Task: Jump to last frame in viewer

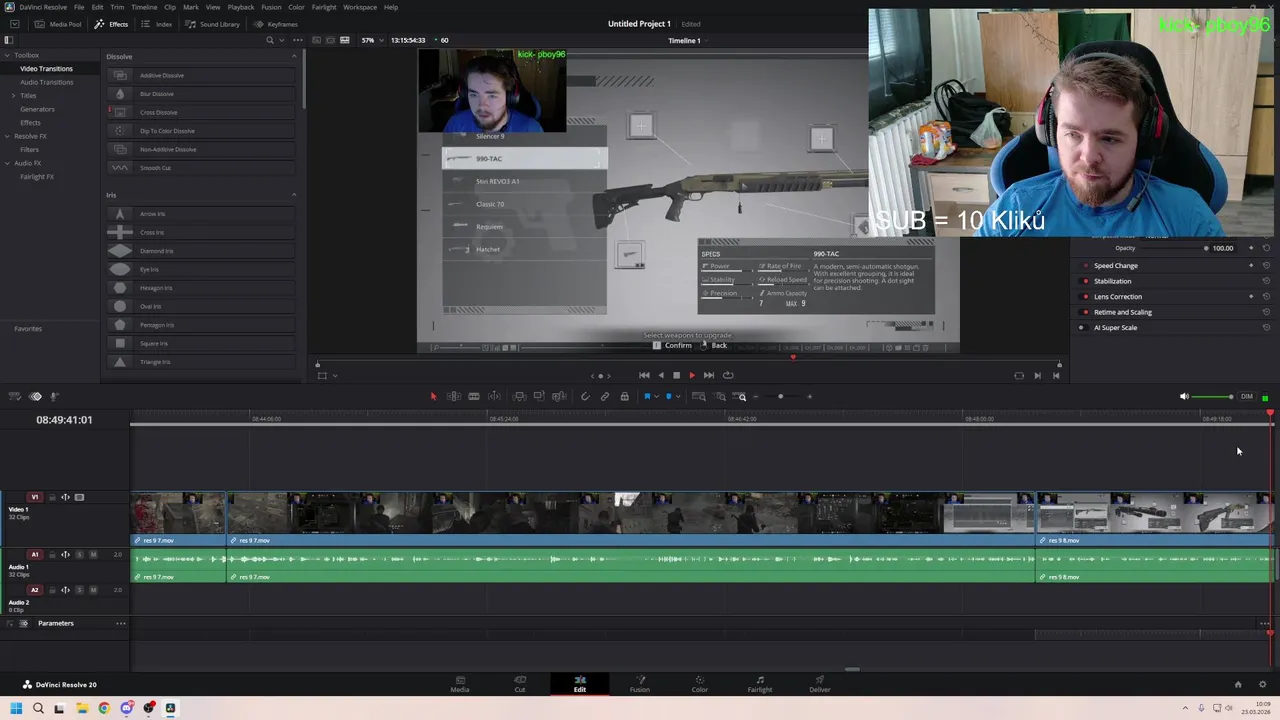Action: coord(709,375)
